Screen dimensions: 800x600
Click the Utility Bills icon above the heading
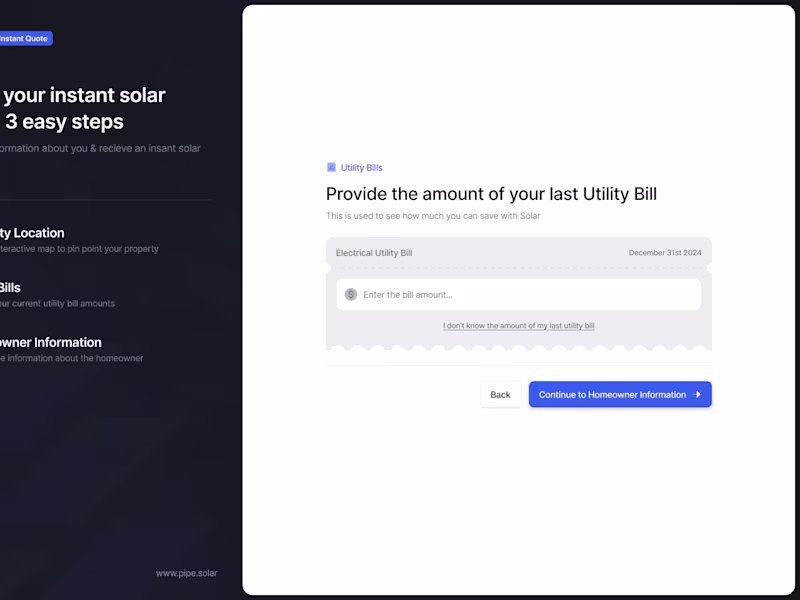tap(331, 168)
